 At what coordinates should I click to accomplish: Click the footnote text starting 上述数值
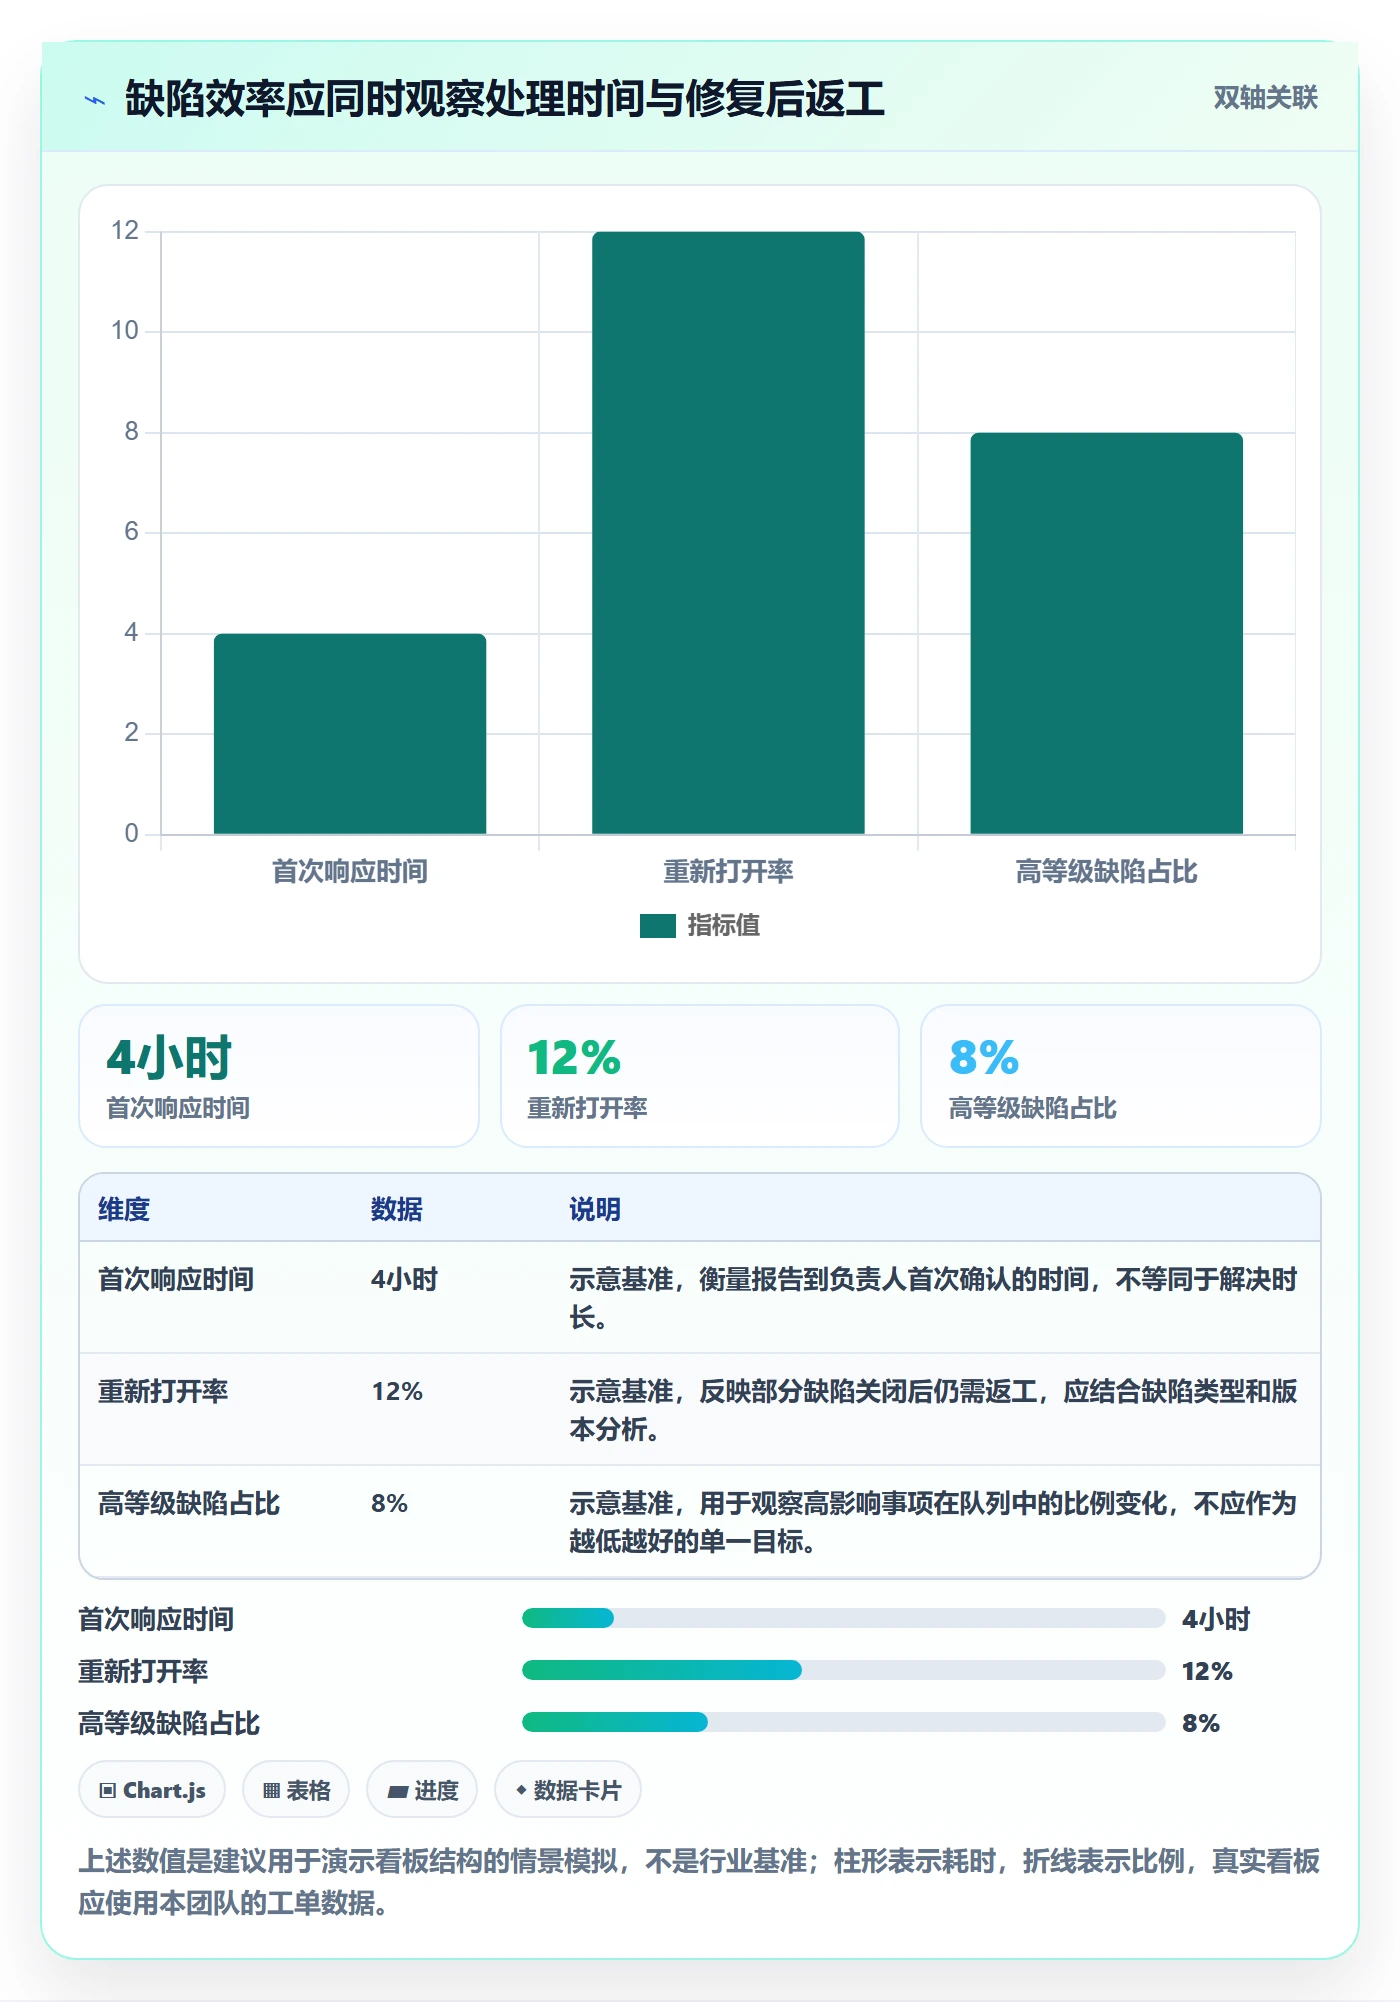[x=699, y=1881]
